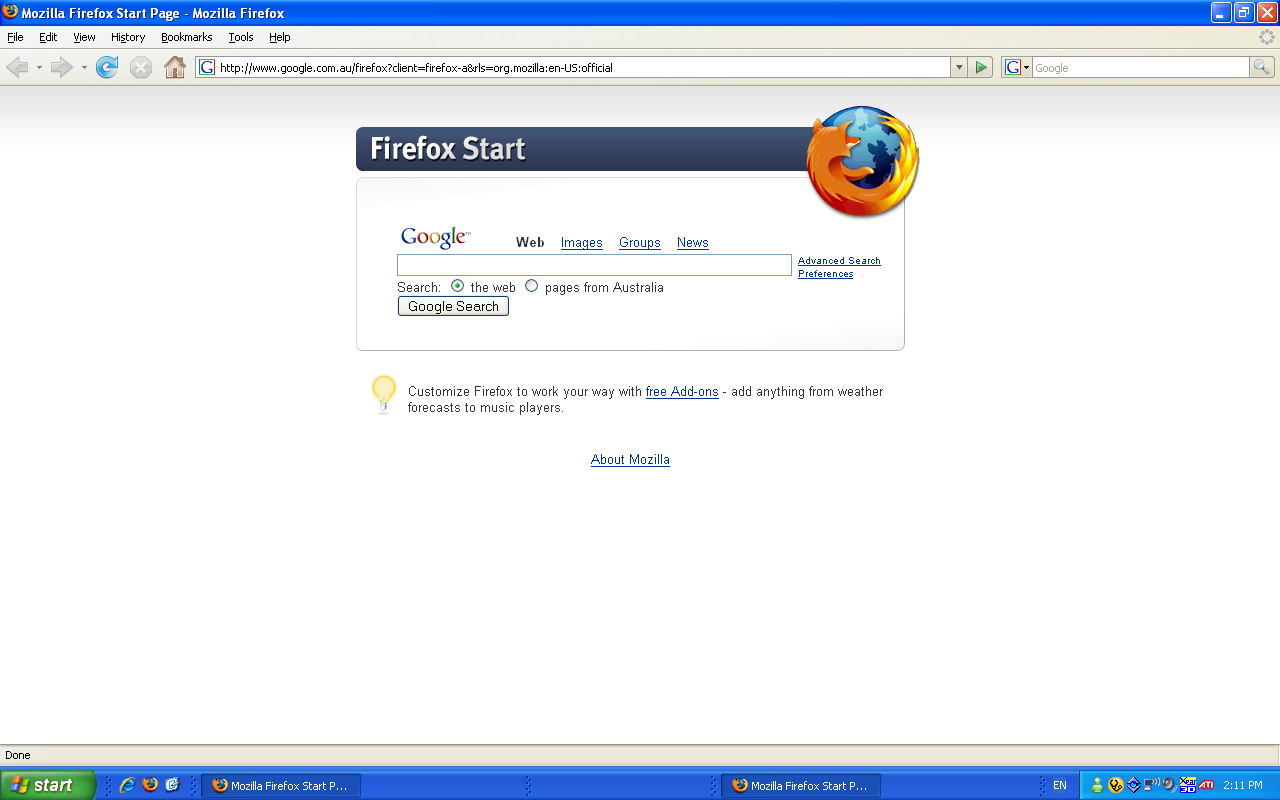Click the Show Desktop Quick Launch icon

(172, 785)
